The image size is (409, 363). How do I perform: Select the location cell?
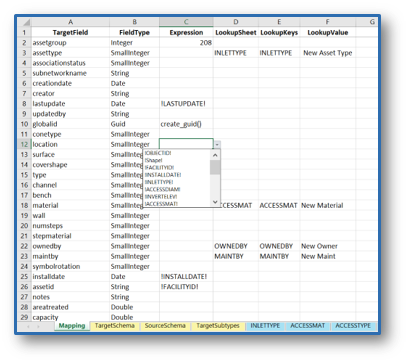[70, 144]
